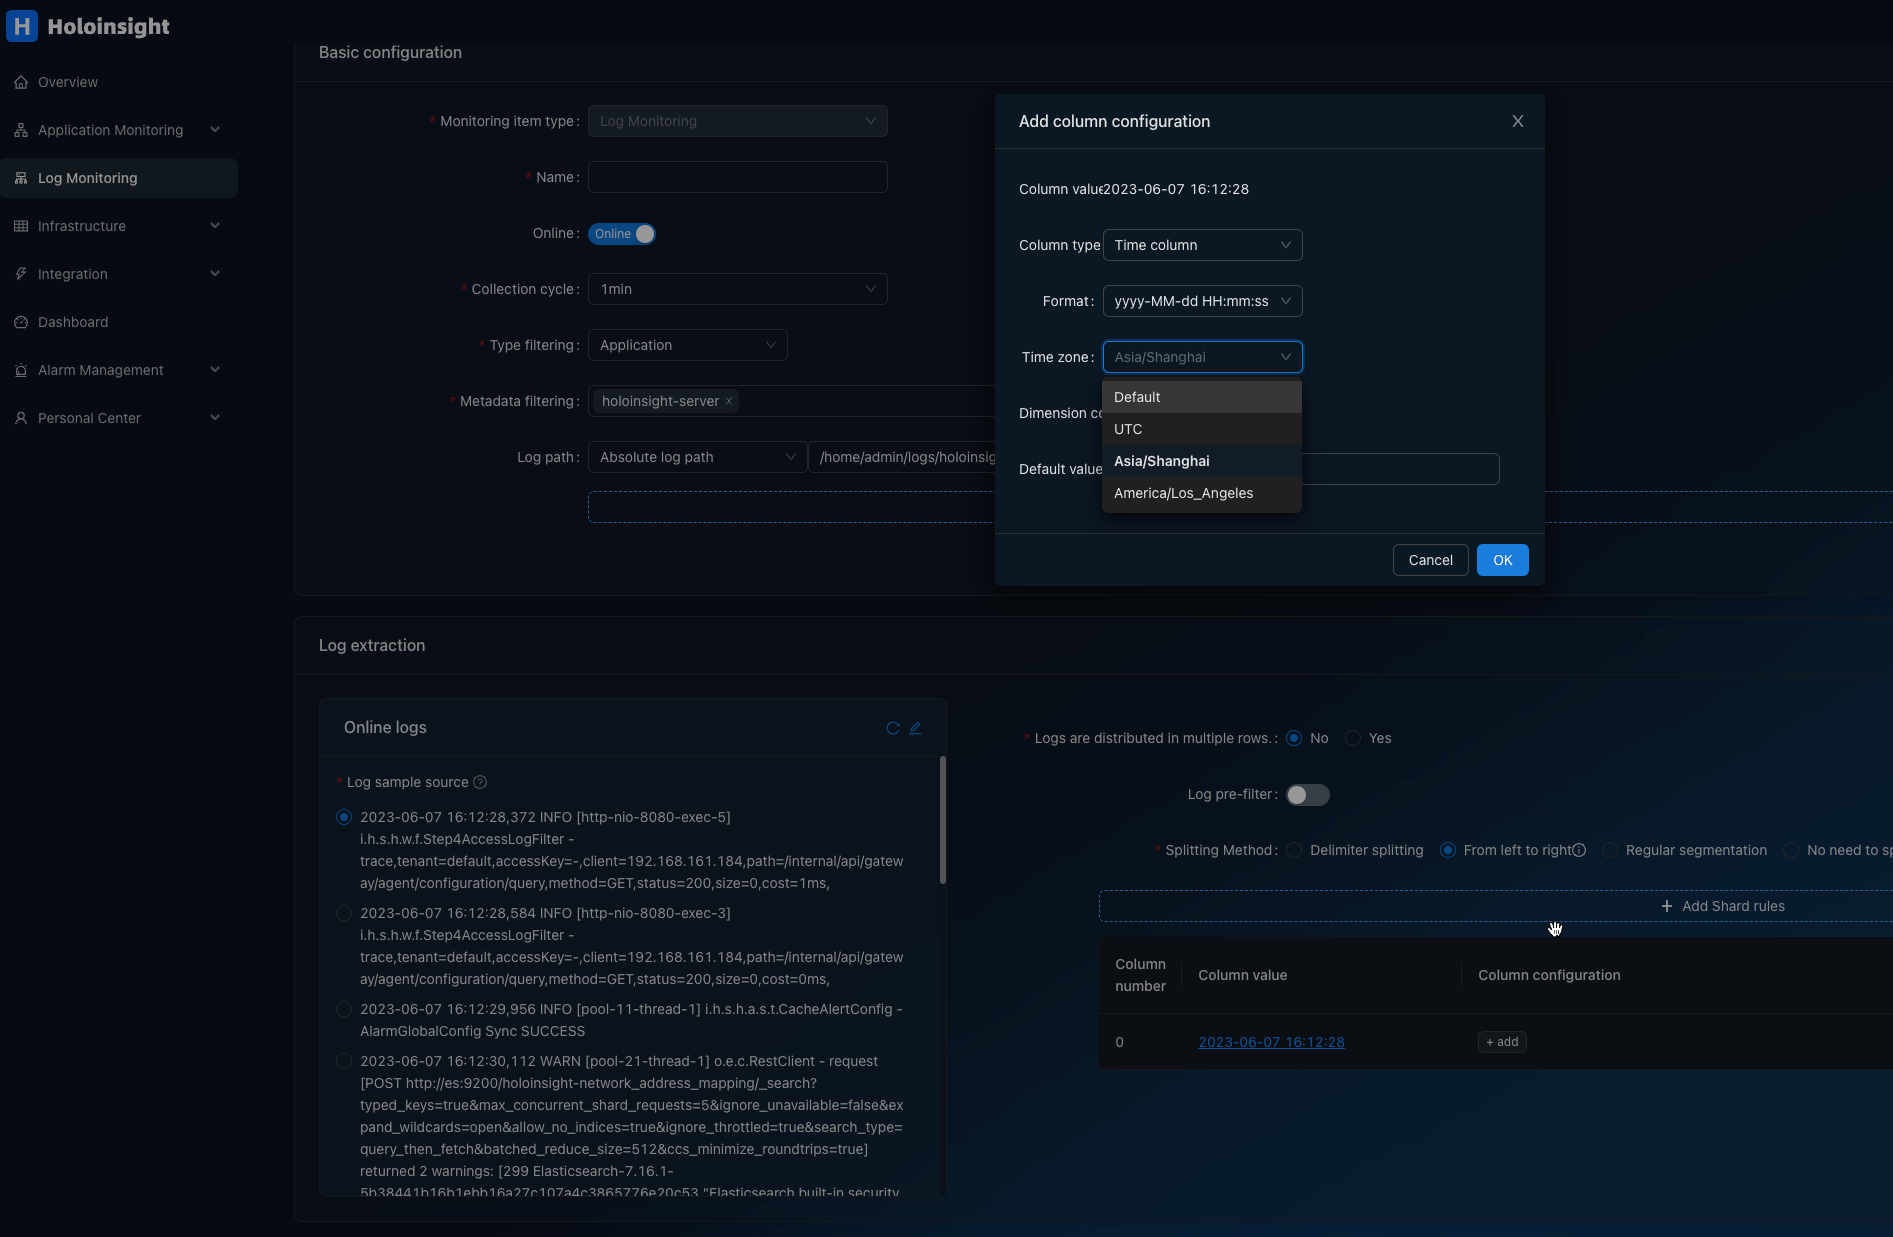The height and width of the screenshot is (1237, 1893).
Task: Expand Application Monitoring menu chevron
Action: tap(215, 130)
